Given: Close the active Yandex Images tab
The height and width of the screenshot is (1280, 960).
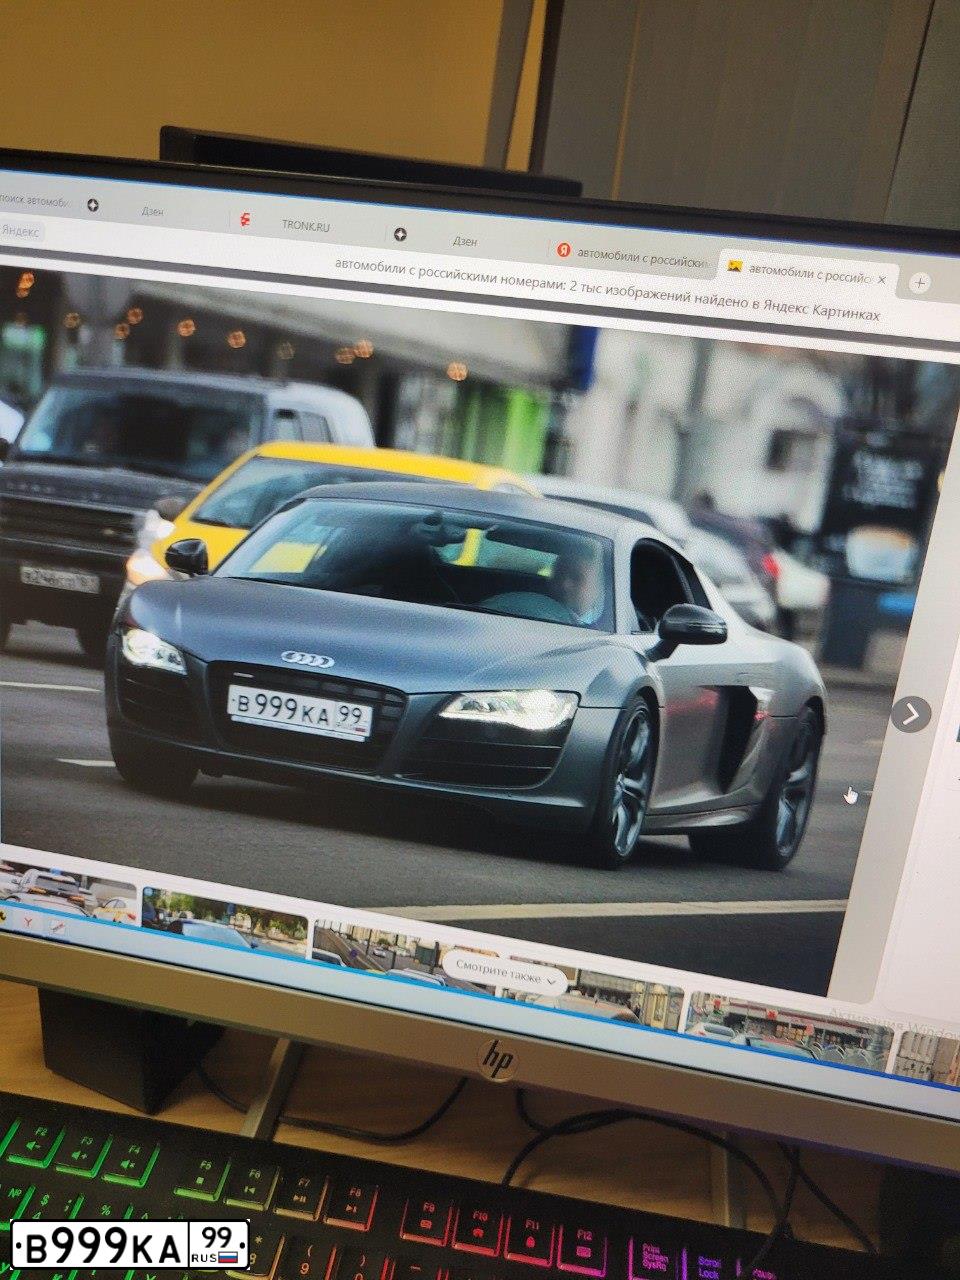Looking at the screenshot, I should click(x=881, y=278).
